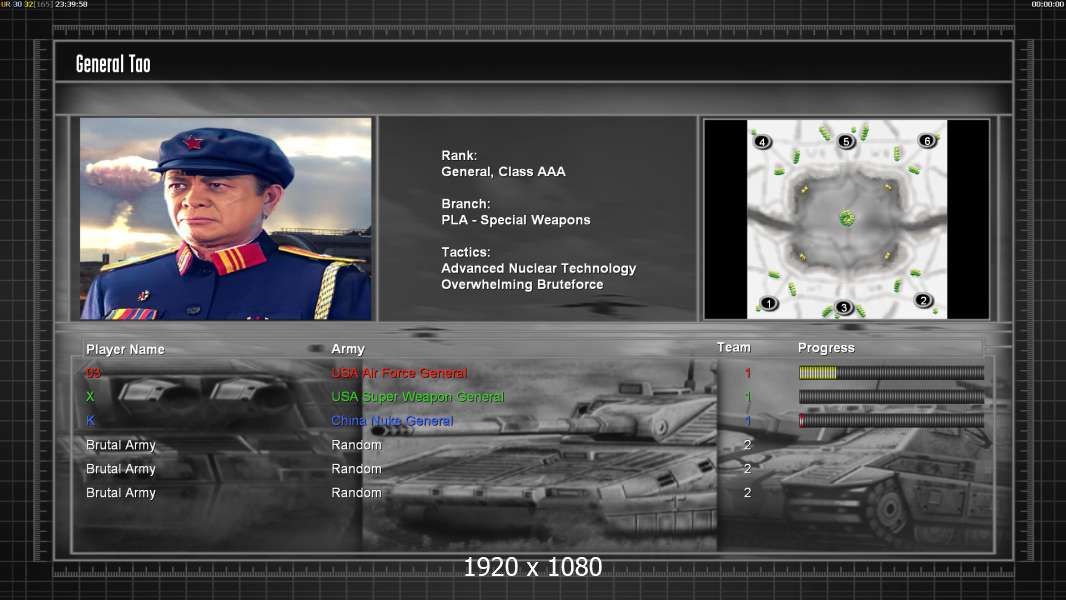1066x600 pixels.
Task: Click start position marker 5 on the minimap
Action: coord(846,141)
